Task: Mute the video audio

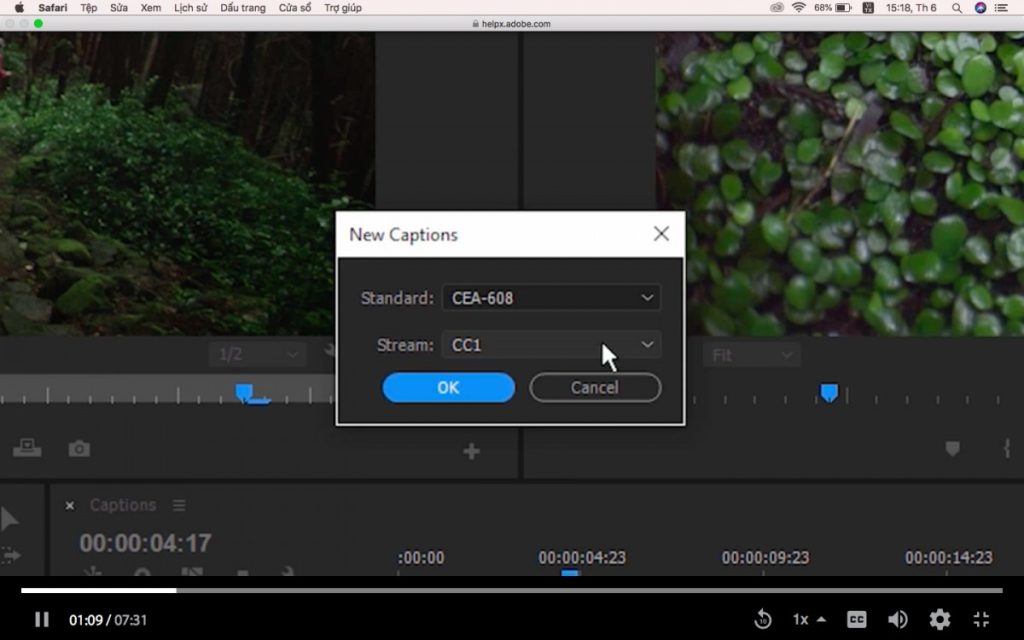Action: (x=897, y=619)
